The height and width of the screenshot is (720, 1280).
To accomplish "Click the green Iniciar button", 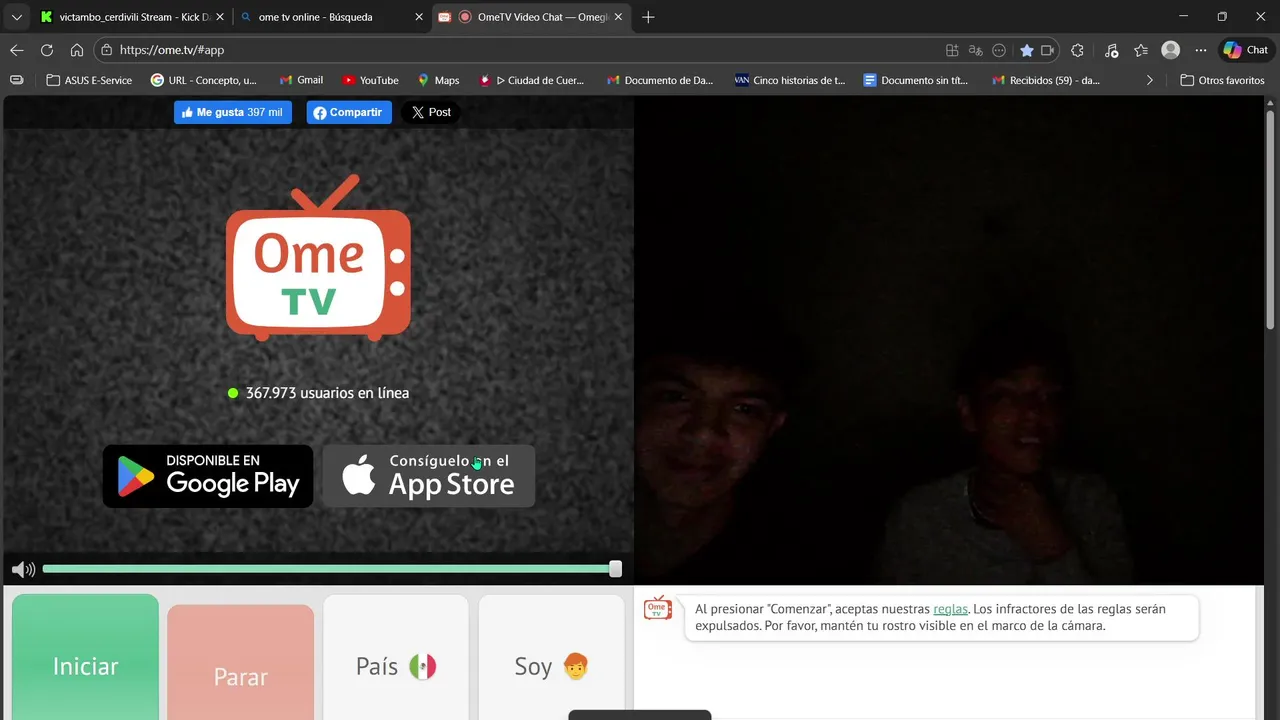I will [85, 657].
